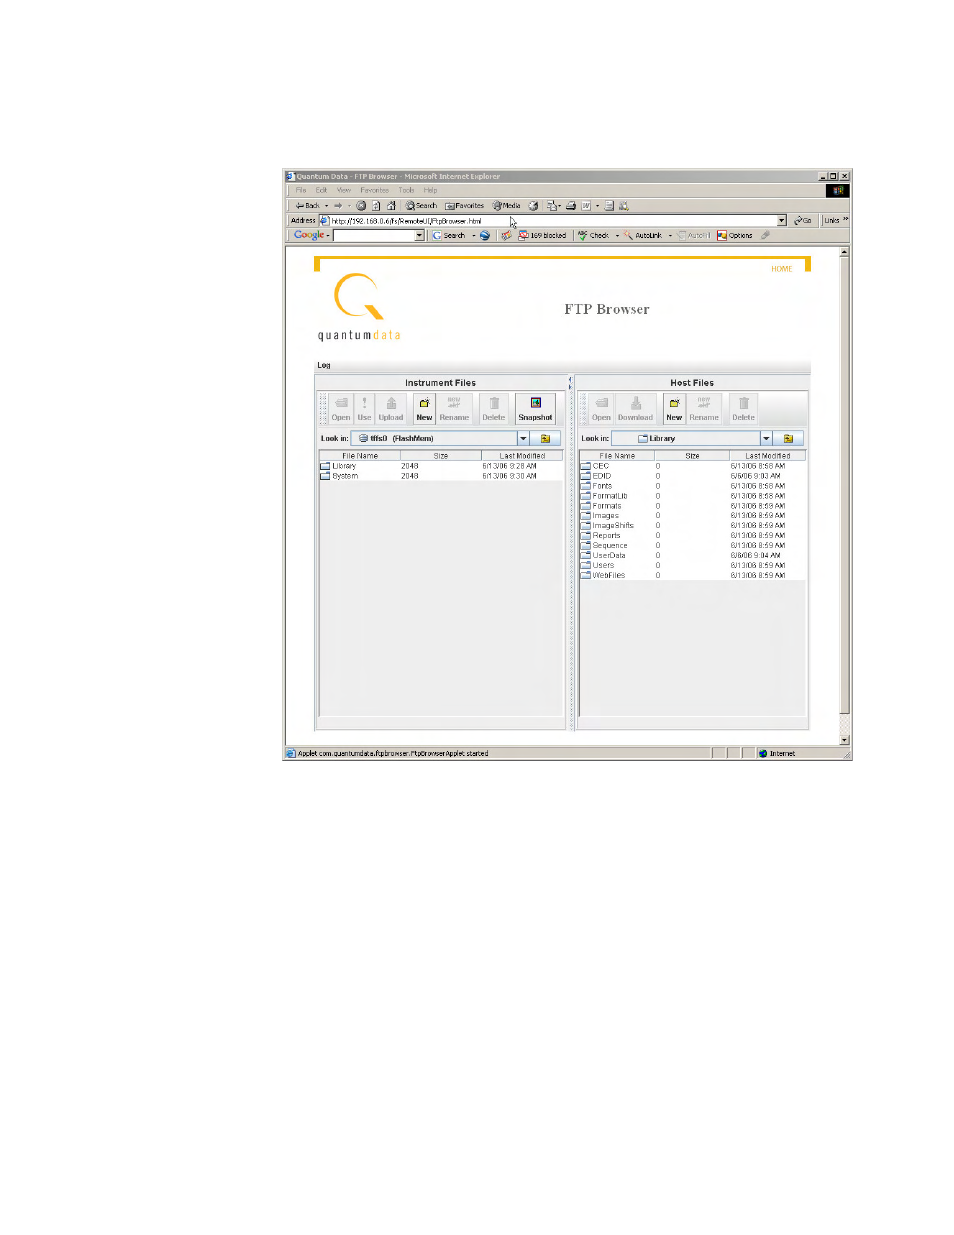Viewport: 954px width, 1235px height.
Task: Create New folder in Host Files
Action: 674,408
